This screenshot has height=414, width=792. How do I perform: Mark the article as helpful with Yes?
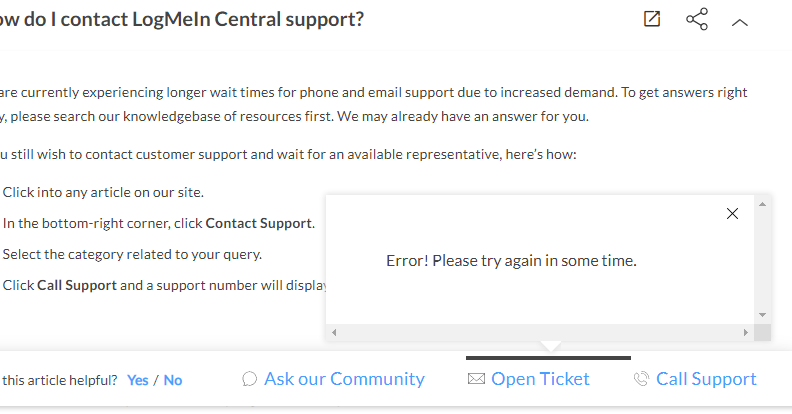(x=138, y=380)
